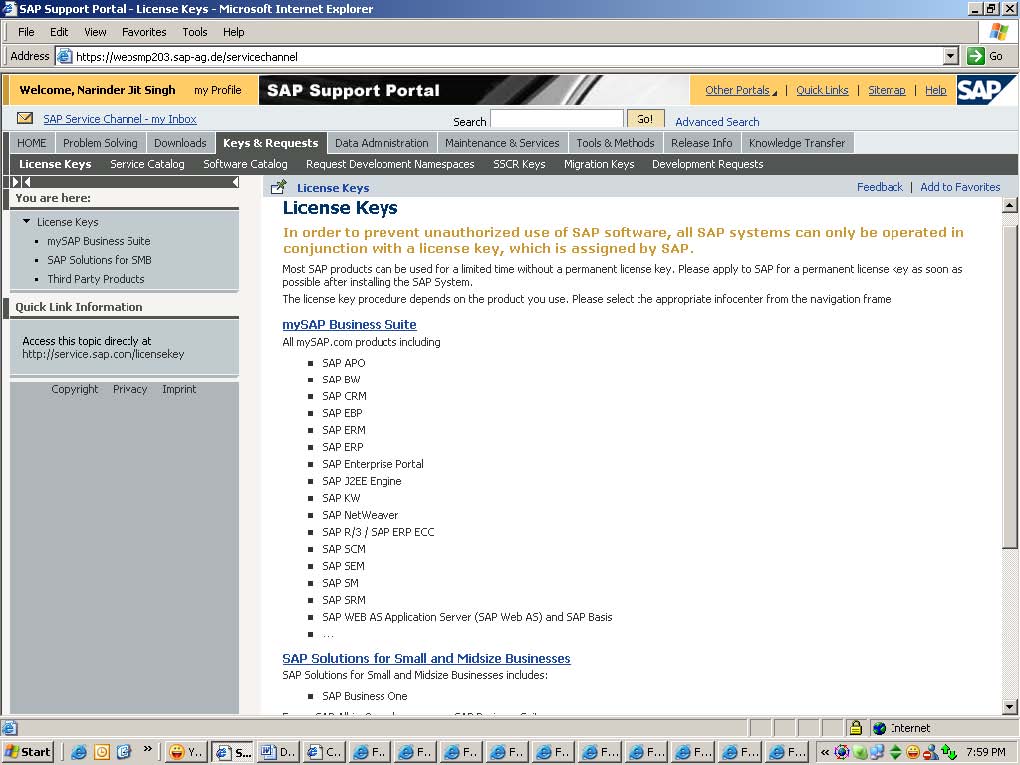Open SAP Service Channel - my Inbox
Viewport: 1020px width, 765px height.
(120, 119)
